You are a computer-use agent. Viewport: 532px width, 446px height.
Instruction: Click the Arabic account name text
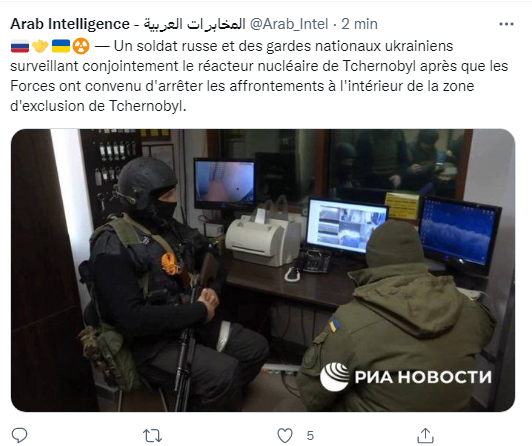[194, 24]
